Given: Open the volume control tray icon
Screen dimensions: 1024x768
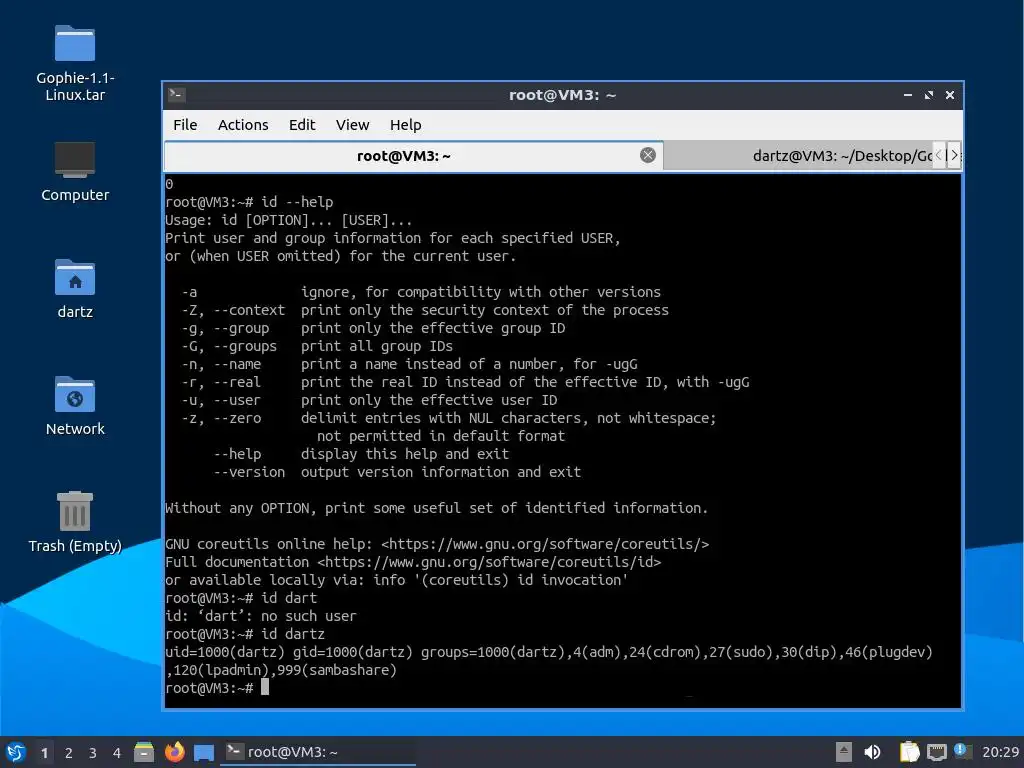Looking at the screenshot, I should 872,752.
